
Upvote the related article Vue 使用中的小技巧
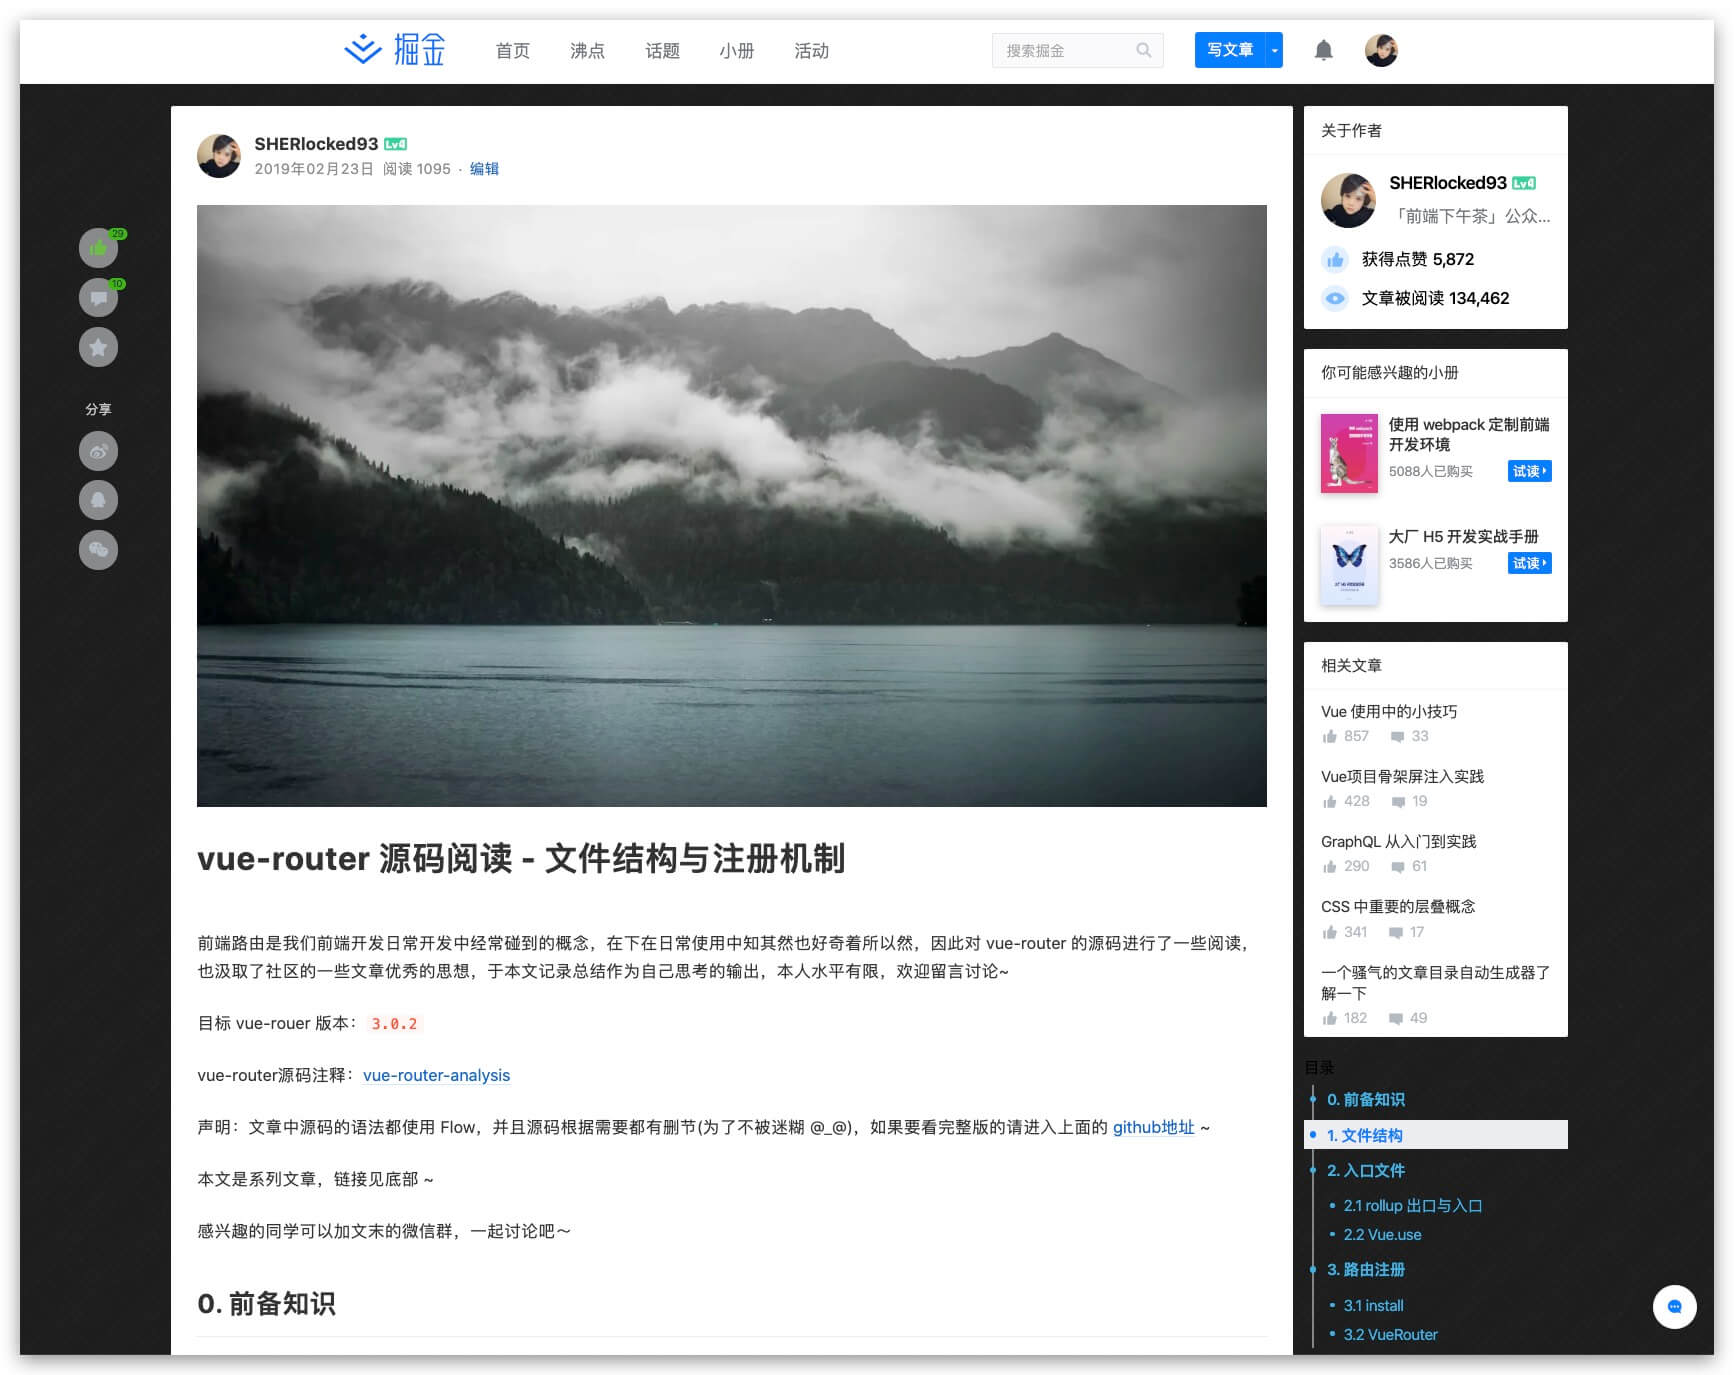[x=1330, y=736]
